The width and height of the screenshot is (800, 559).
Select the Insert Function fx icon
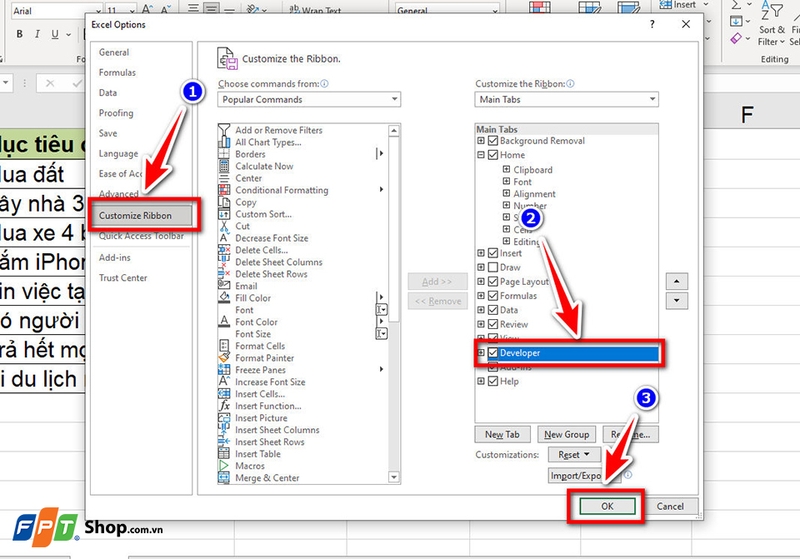[224, 406]
